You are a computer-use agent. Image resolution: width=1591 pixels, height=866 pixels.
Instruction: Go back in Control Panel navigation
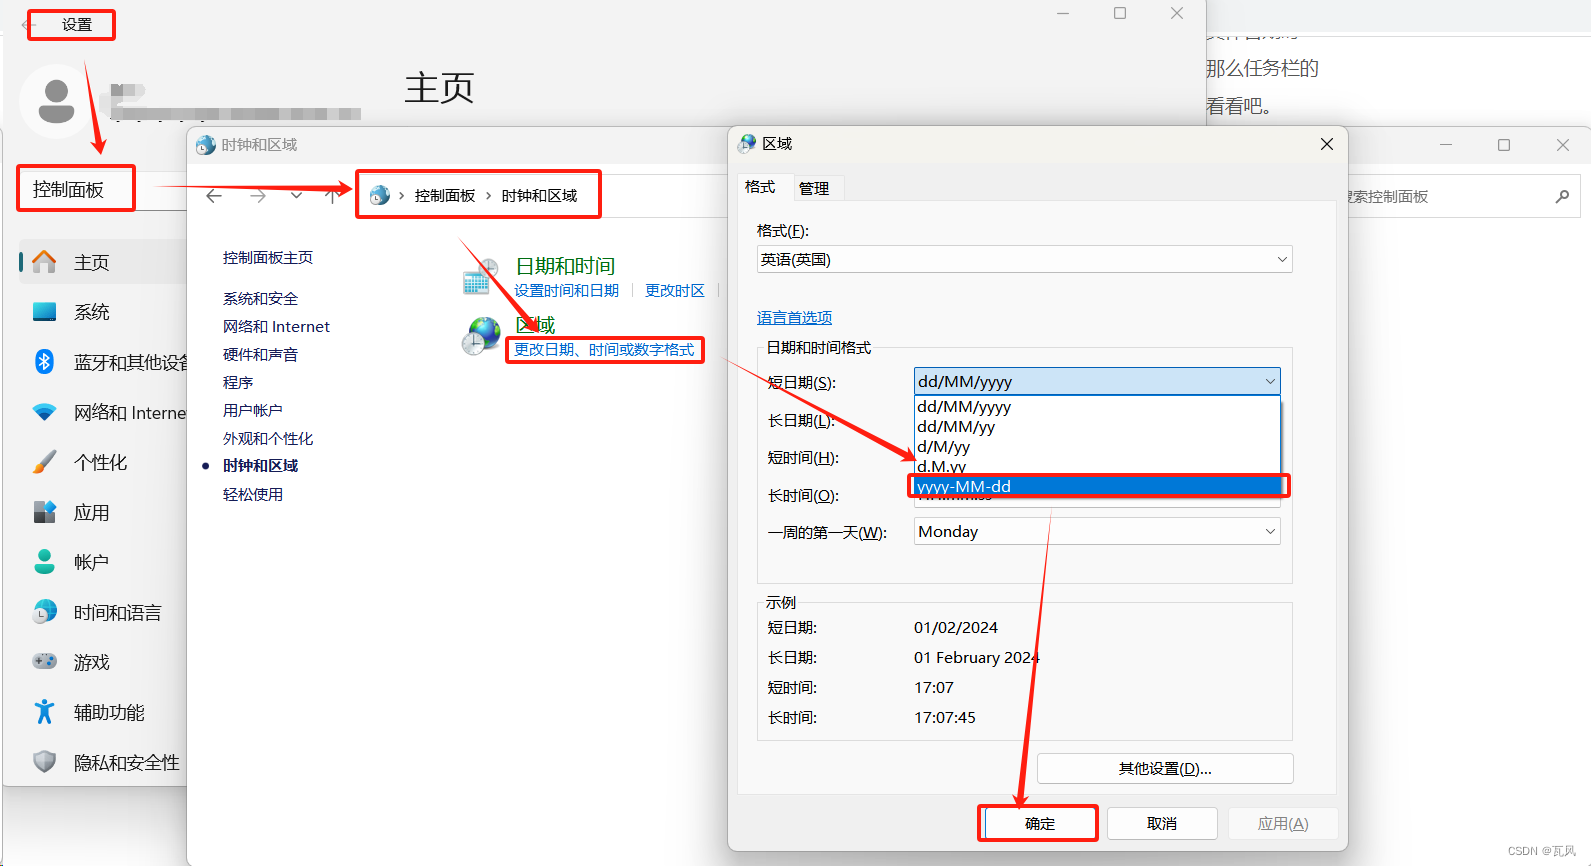click(214, 196)
